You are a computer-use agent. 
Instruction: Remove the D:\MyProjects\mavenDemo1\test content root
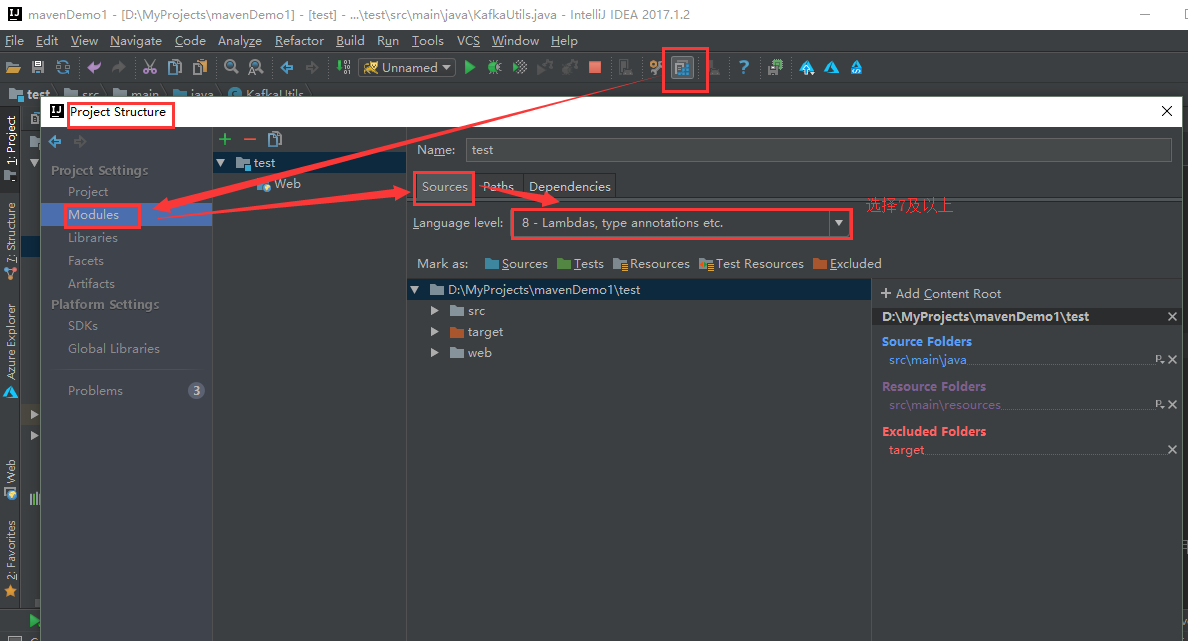click(1172, 317)
